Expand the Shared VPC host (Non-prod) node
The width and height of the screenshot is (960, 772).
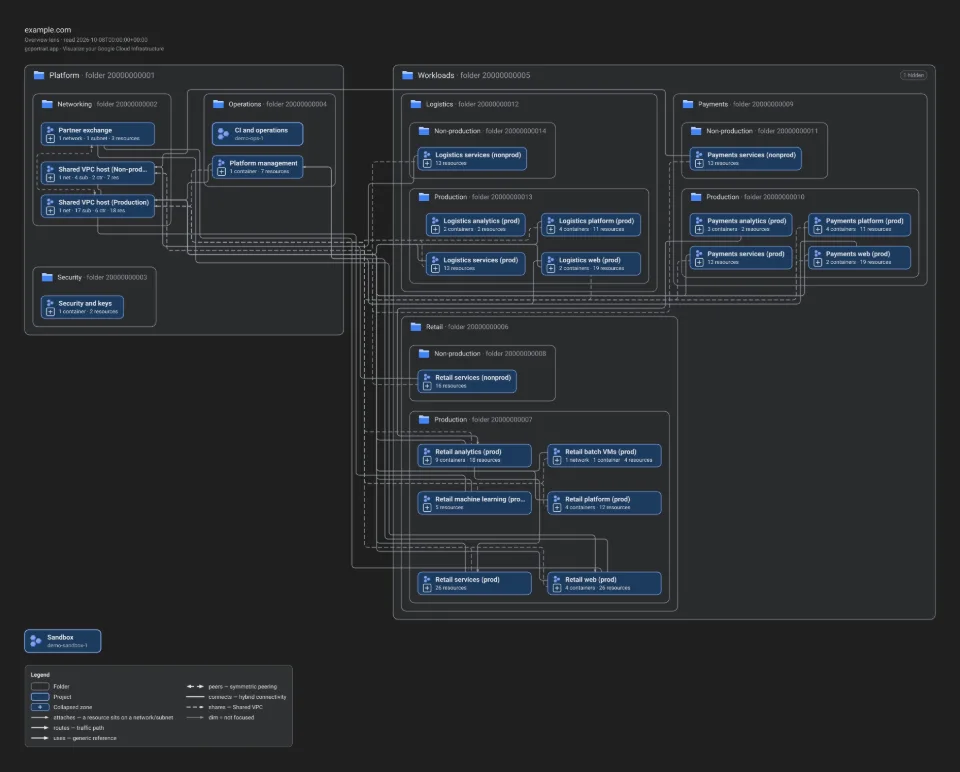(50, 178)
